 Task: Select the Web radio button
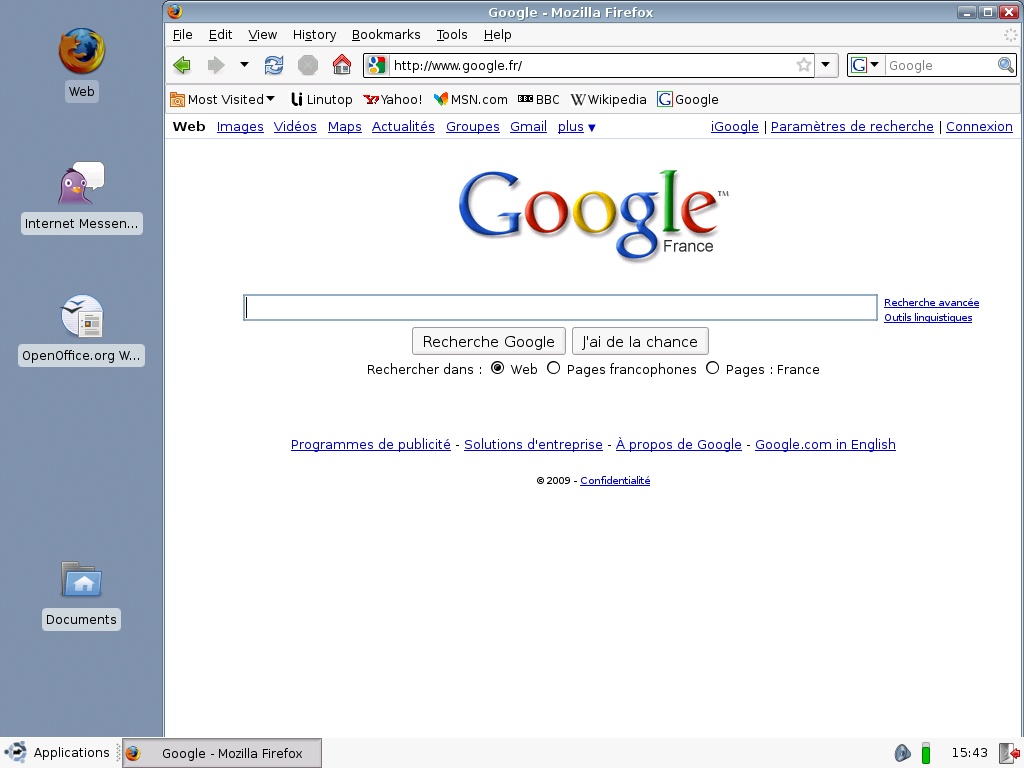point(497,368)
